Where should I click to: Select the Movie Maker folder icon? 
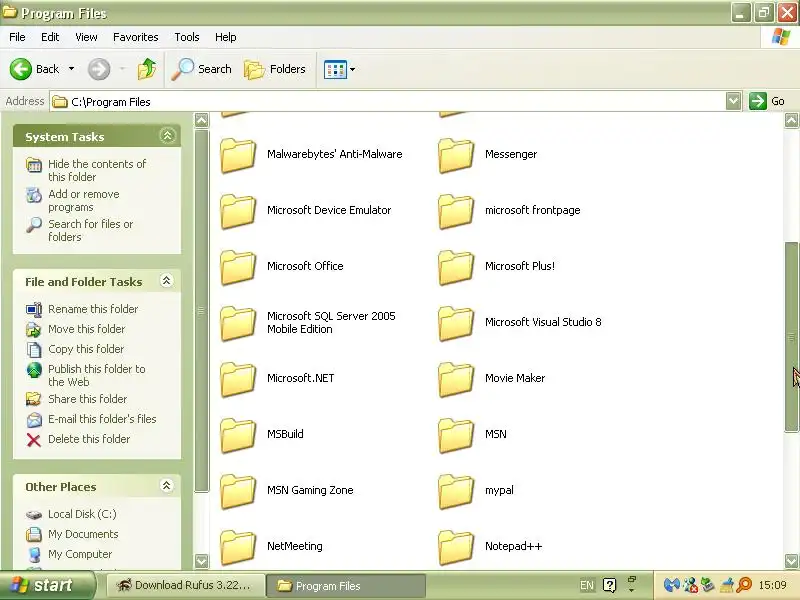click(x=456, y=379)
